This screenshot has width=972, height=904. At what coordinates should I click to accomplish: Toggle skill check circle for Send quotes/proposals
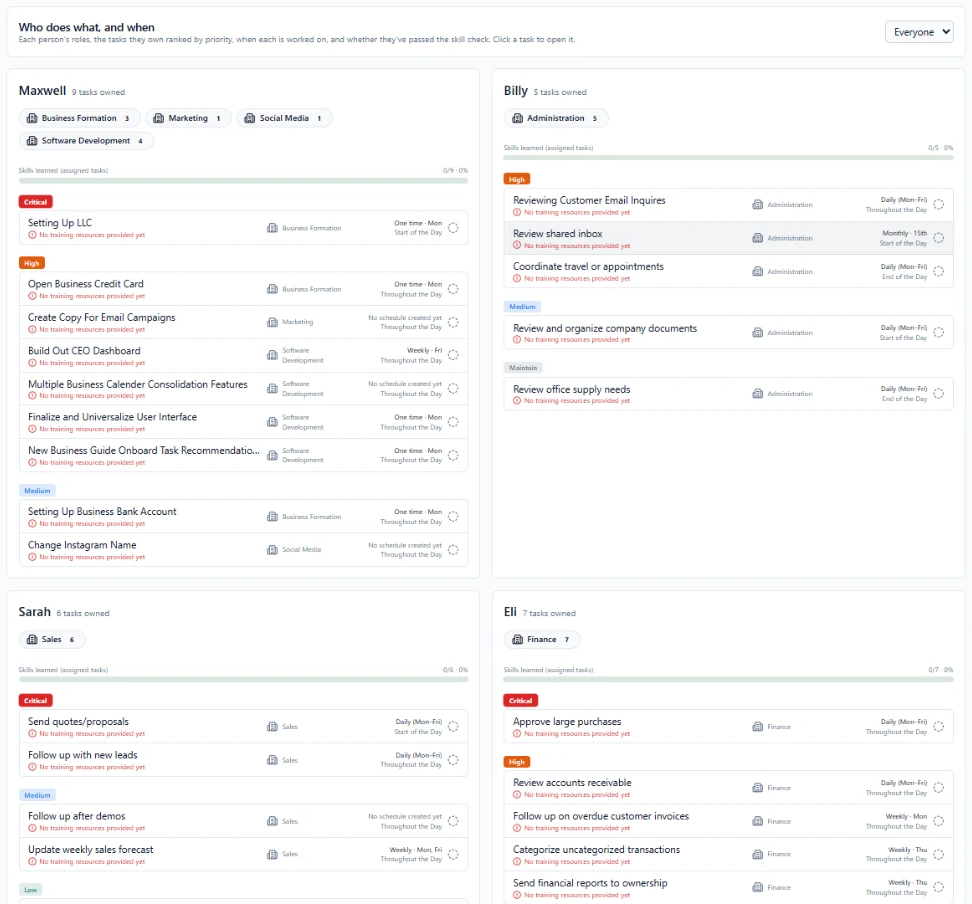[x=453, y=727]
